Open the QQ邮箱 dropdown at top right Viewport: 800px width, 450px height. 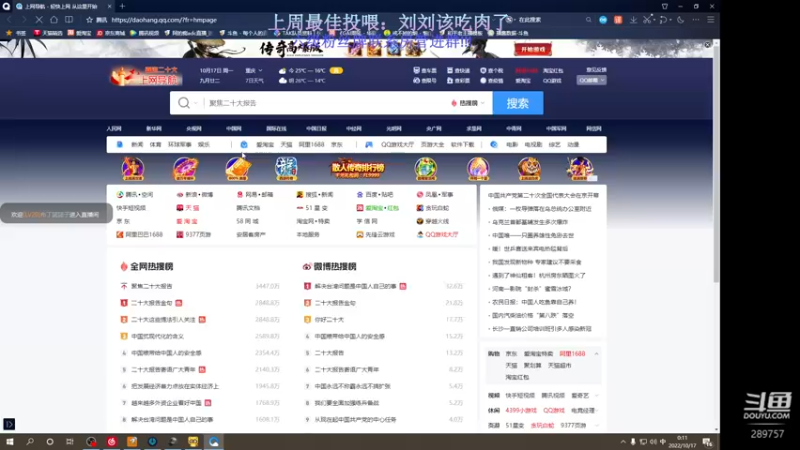coord(591,80)
